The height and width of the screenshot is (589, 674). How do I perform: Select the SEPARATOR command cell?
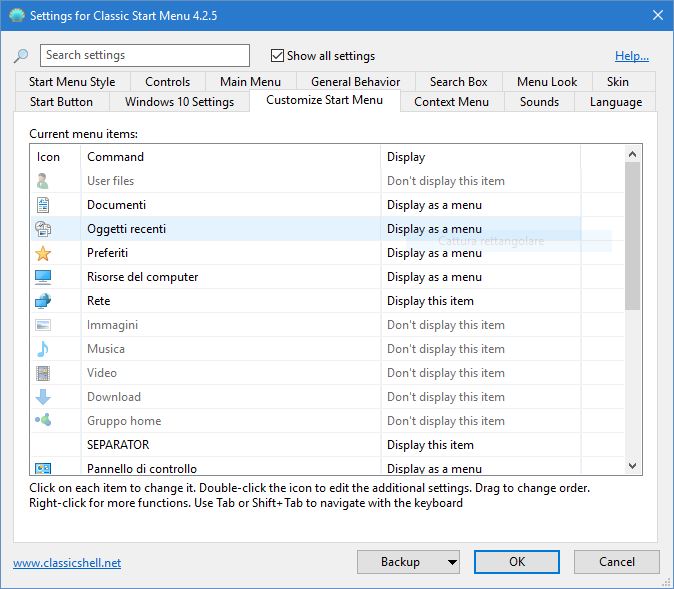click(x=230, y=445)
